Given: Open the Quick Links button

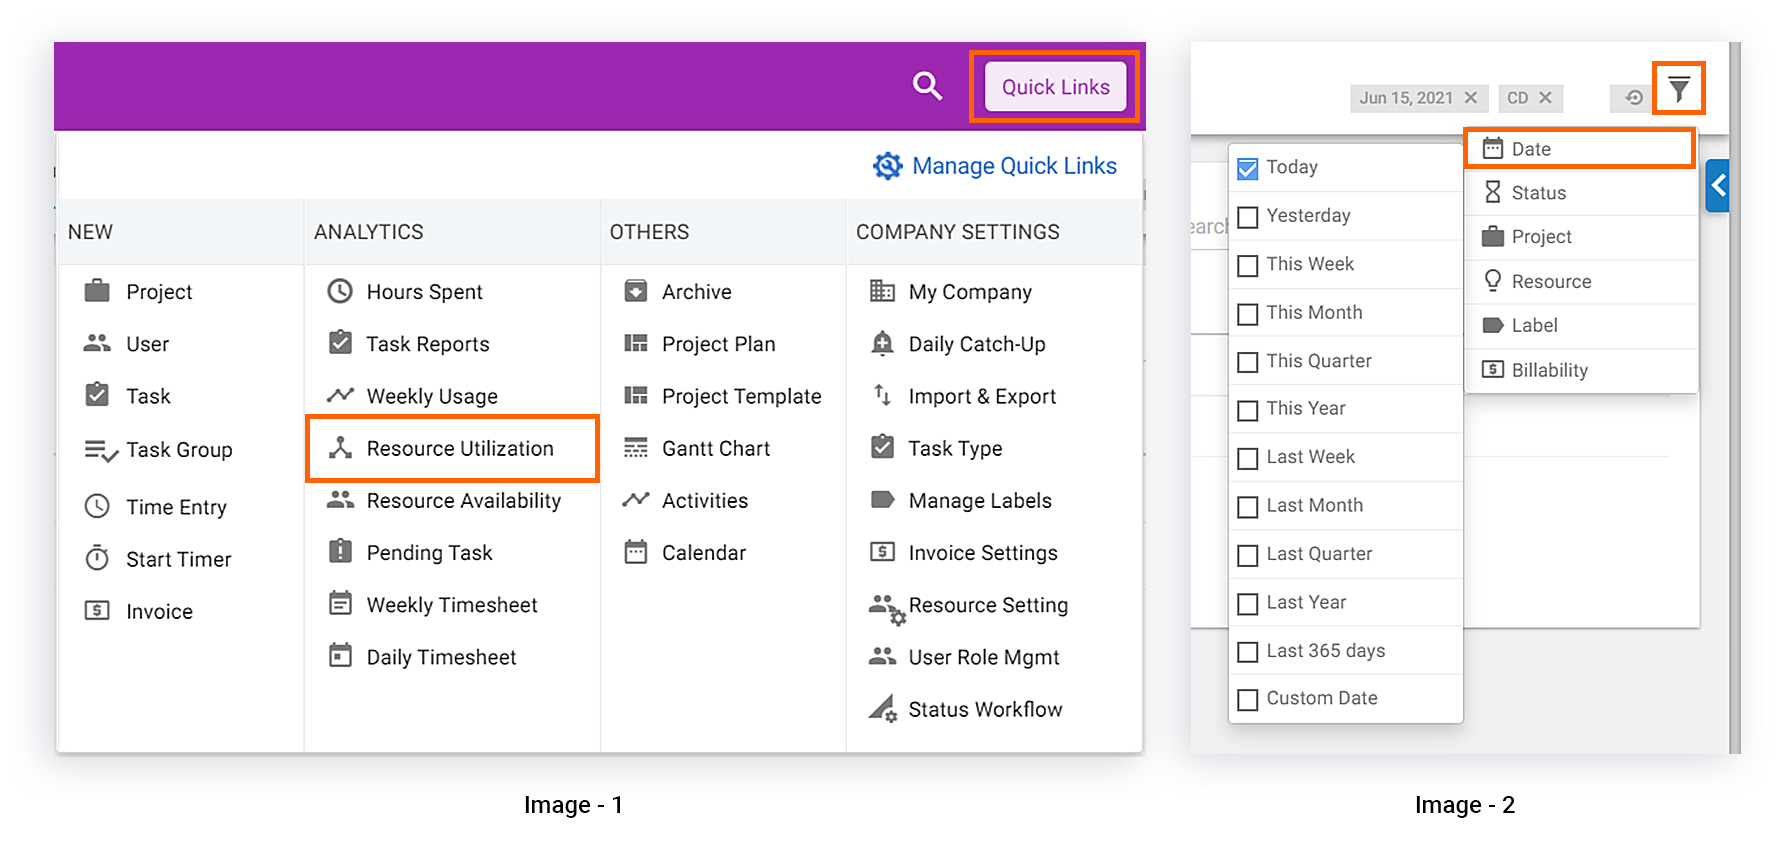Looking at the screenshot, I should point(1055,87).
